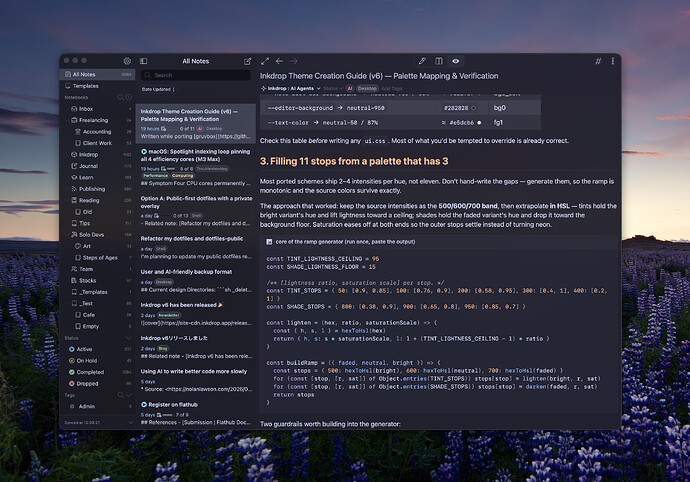Open the note's three-dot more menu
Viewport: 690px width, 482px height.
tap(613, 61)
